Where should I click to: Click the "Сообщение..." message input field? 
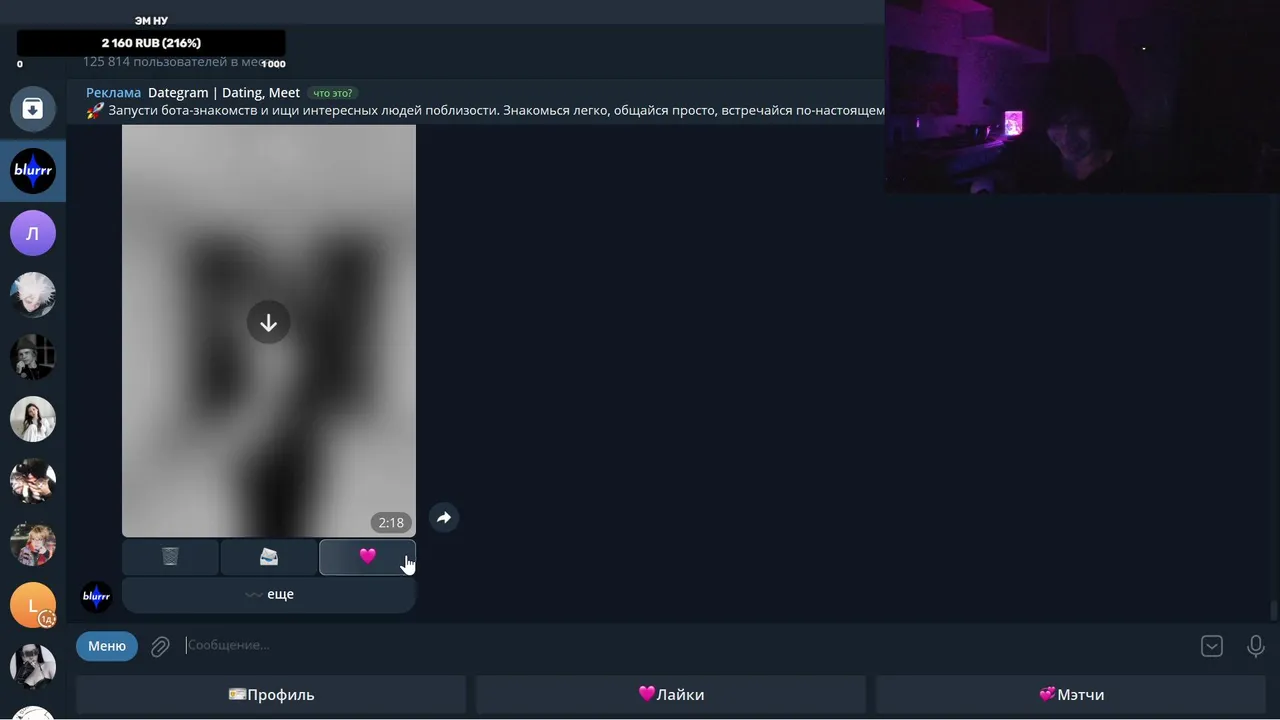point(688,645)
